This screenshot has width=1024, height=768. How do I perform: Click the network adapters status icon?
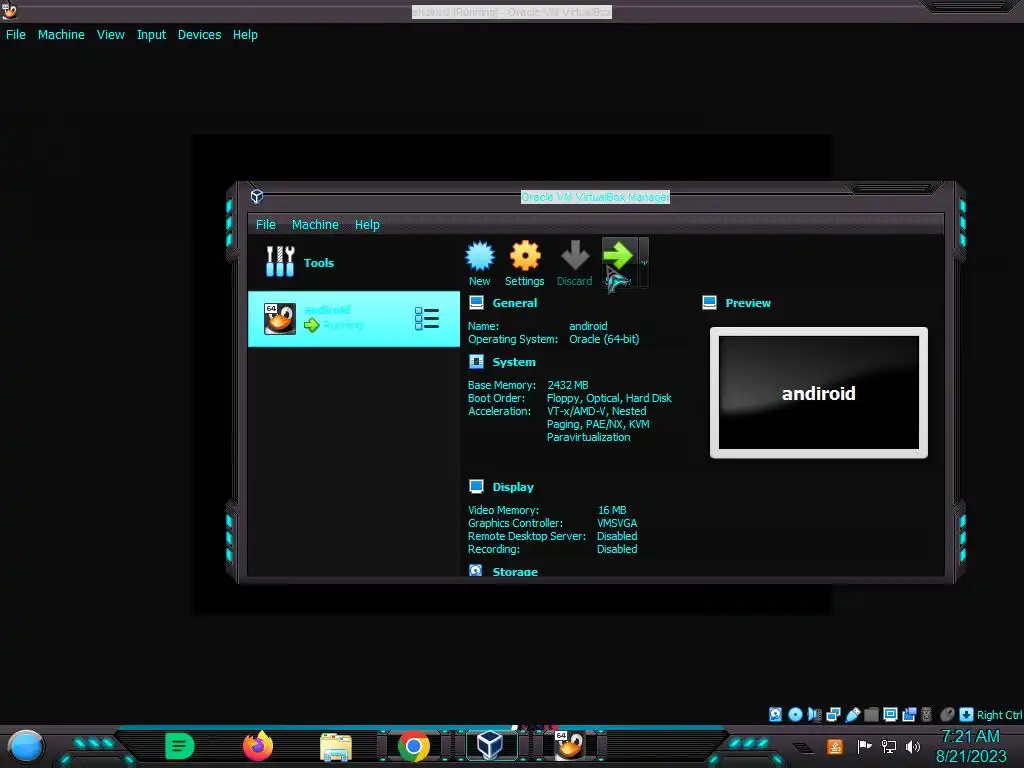pyautogui.click(x=833, y=714)
